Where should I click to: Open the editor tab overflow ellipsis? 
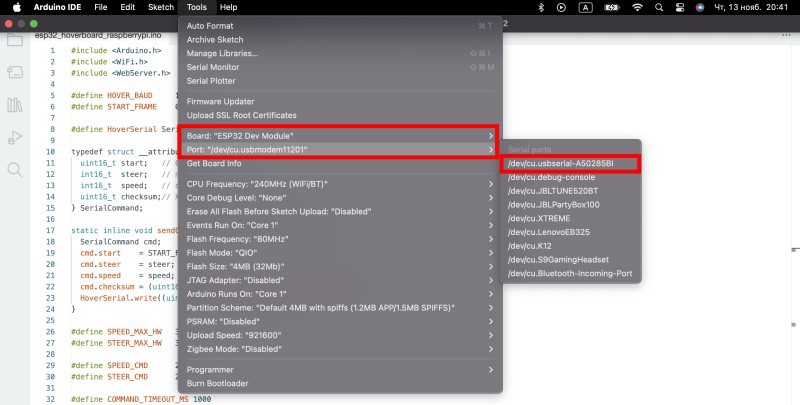786,35
